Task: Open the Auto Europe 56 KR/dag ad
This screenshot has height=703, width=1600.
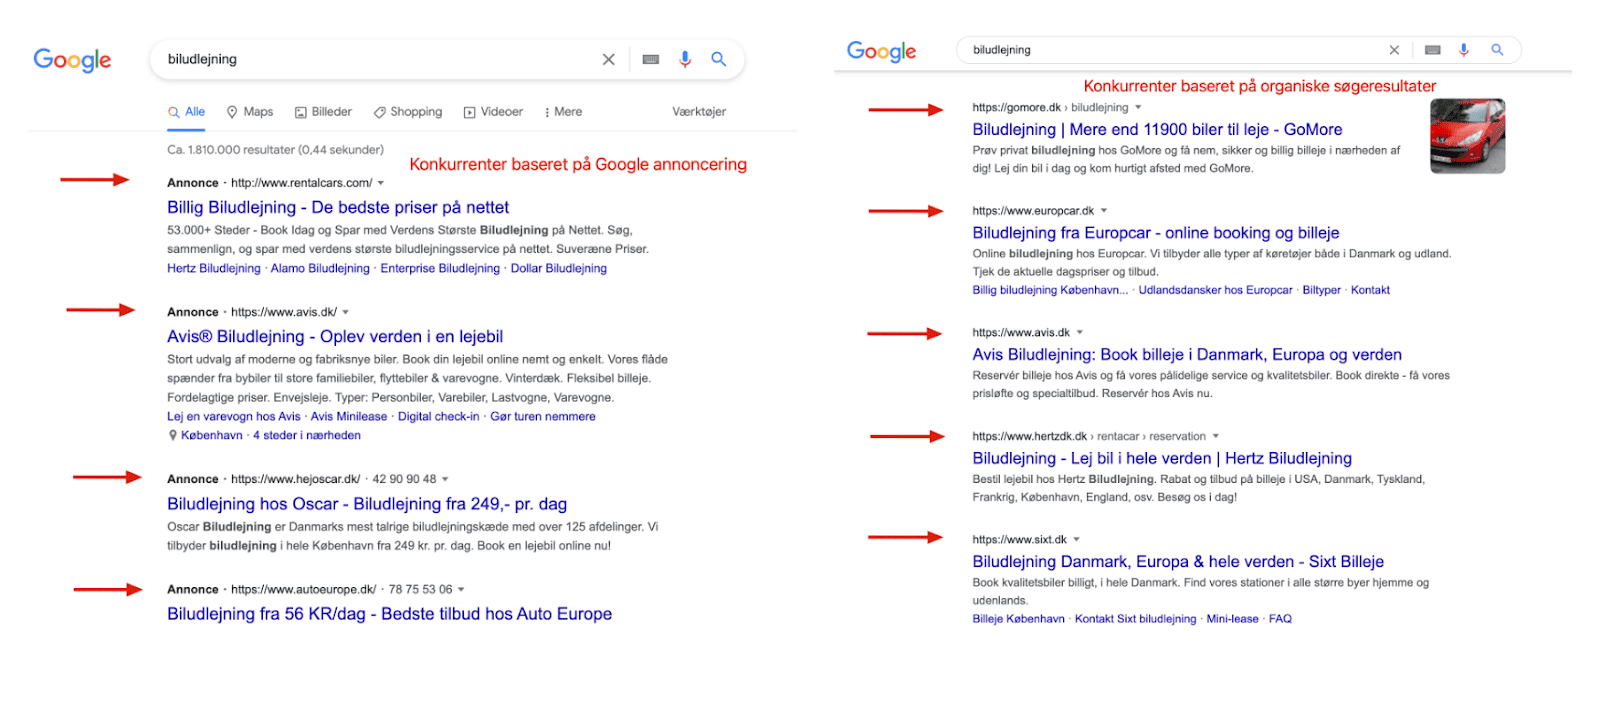Action: [x=389, y=614]
